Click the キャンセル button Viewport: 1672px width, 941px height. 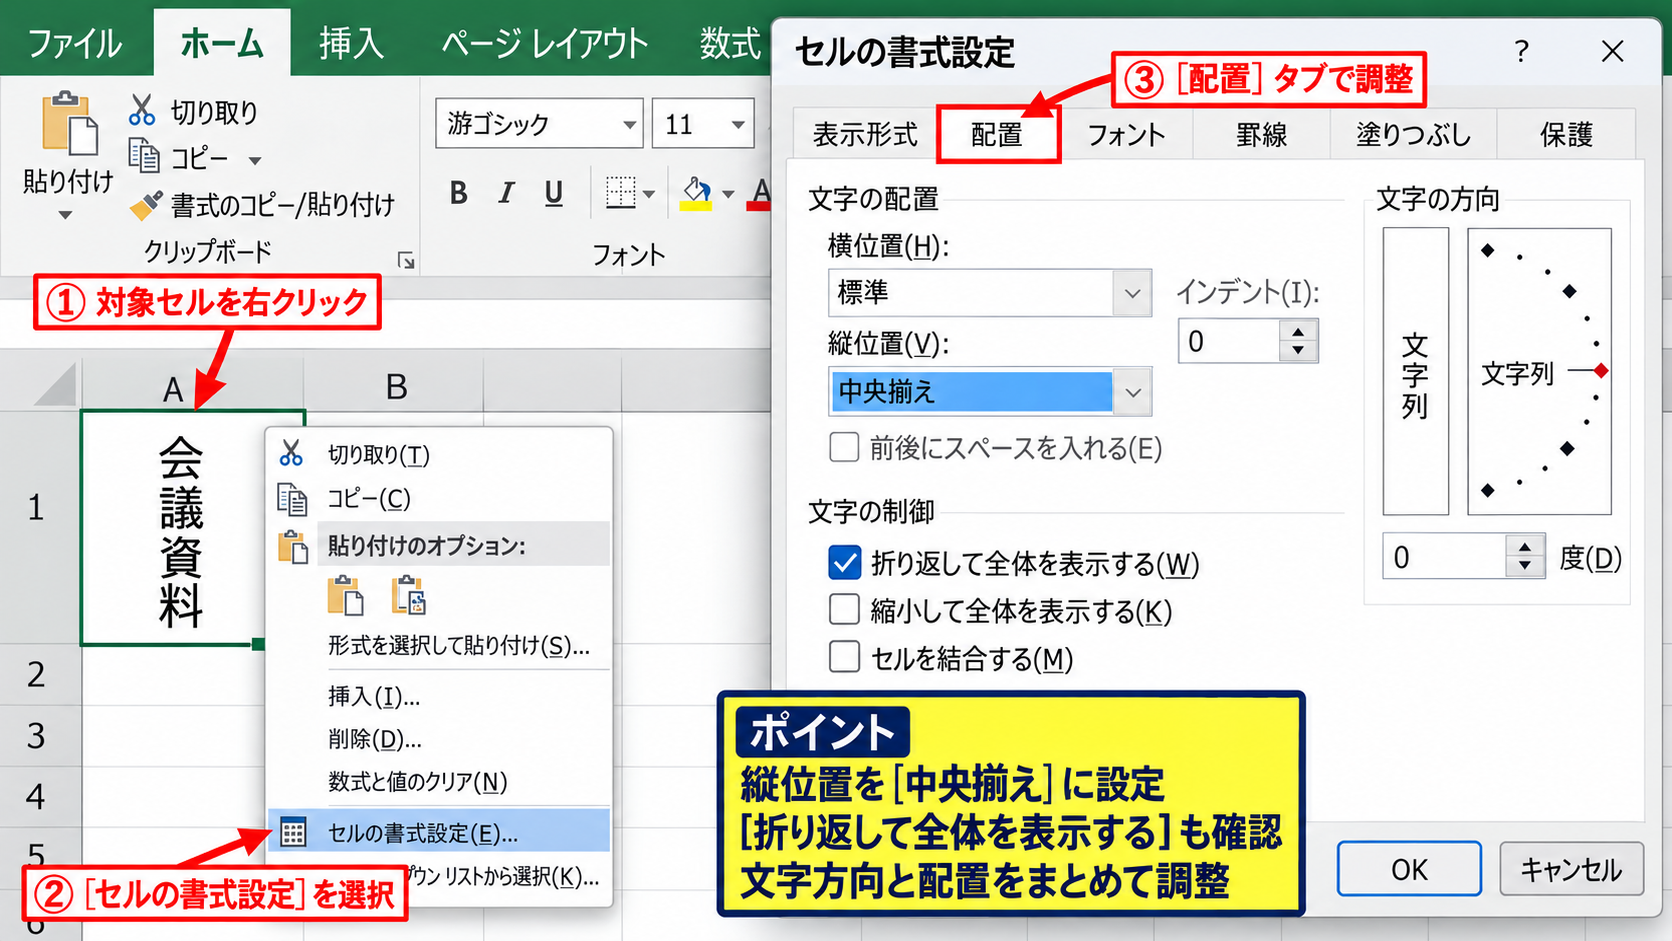pyautogui.click(x=1571, y=869)
